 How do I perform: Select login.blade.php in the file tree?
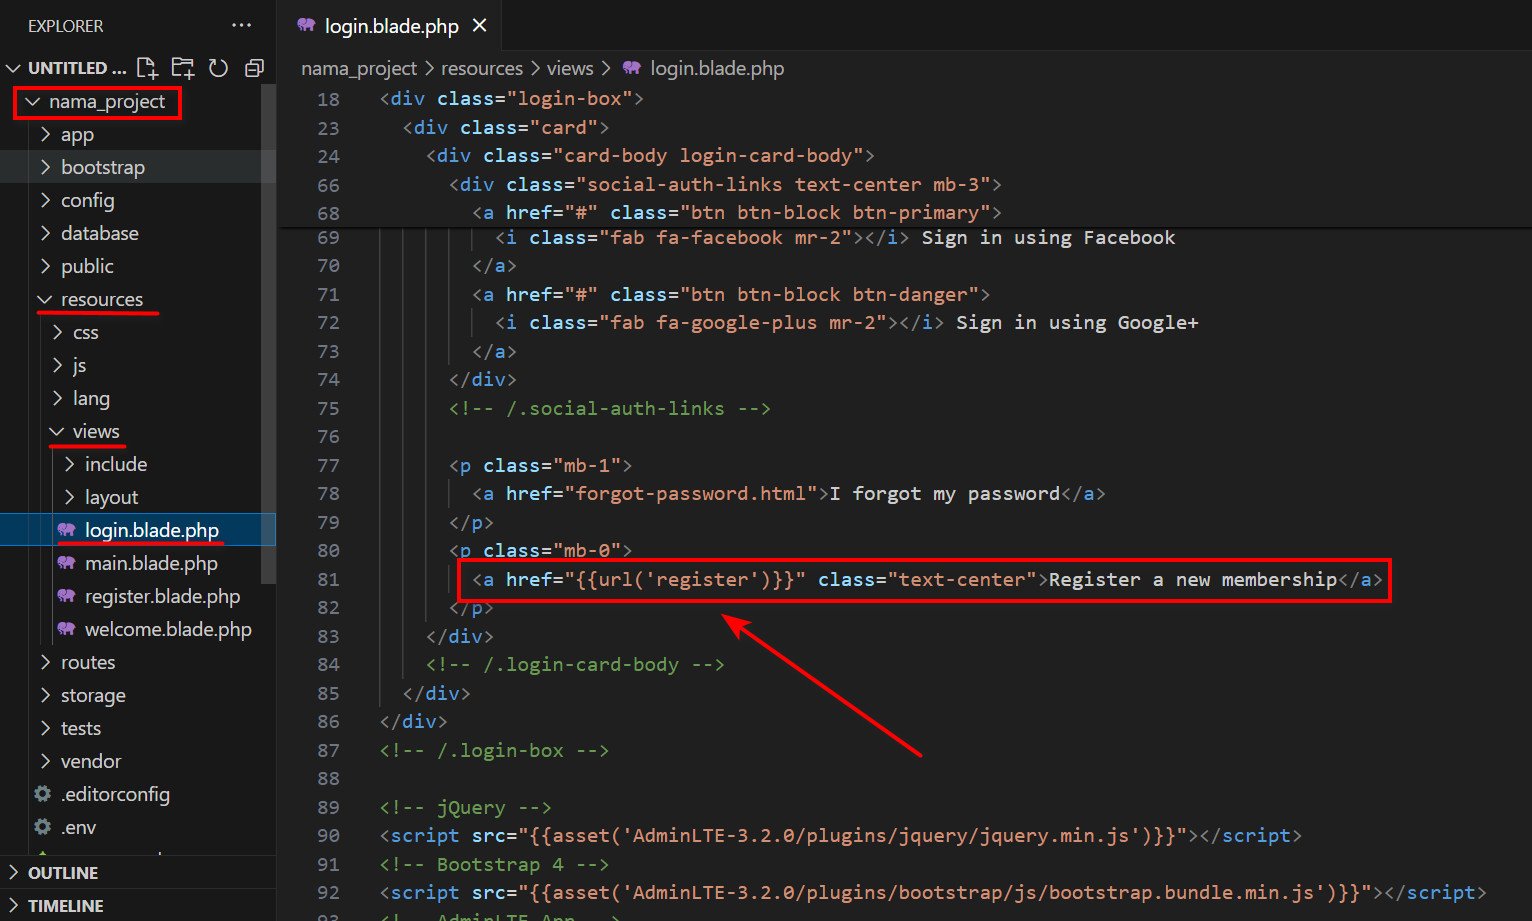[x=138, y=530]
